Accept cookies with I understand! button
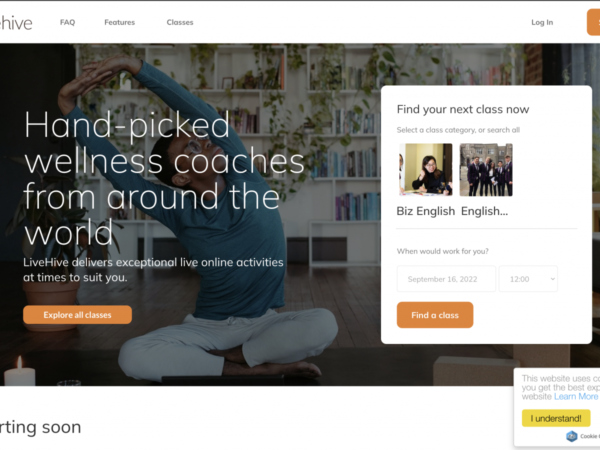Image resolution: width=600 pixels, height=450 pixels. 556,418
